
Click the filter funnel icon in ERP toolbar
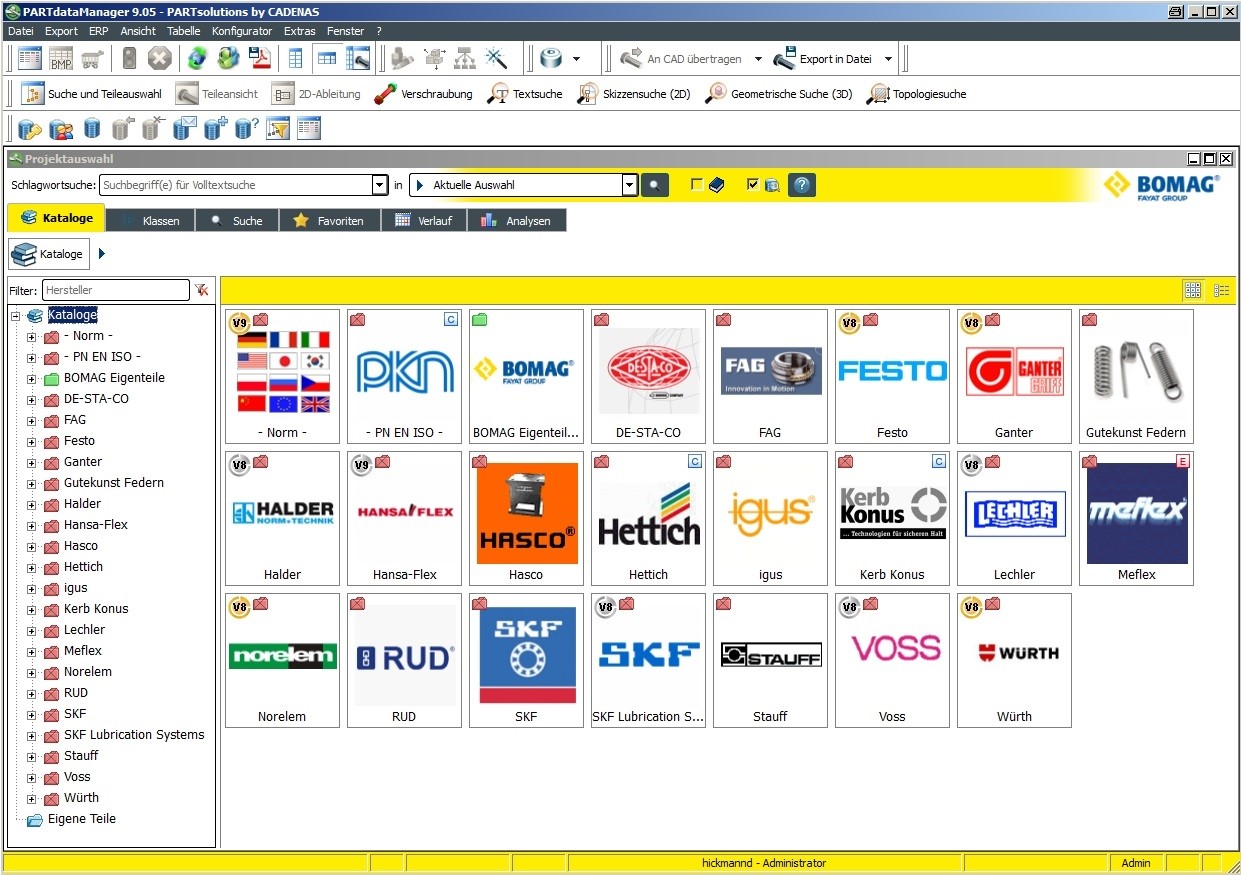[278, 128]
